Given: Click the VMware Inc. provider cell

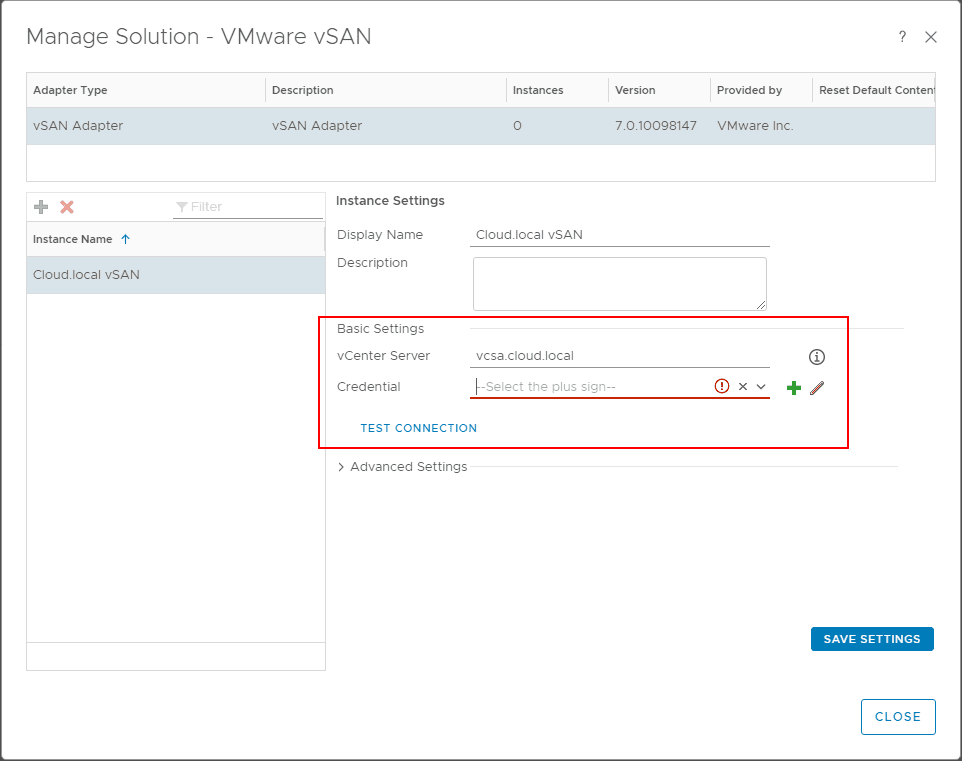Looking at the screenshot, I should 755,126.
